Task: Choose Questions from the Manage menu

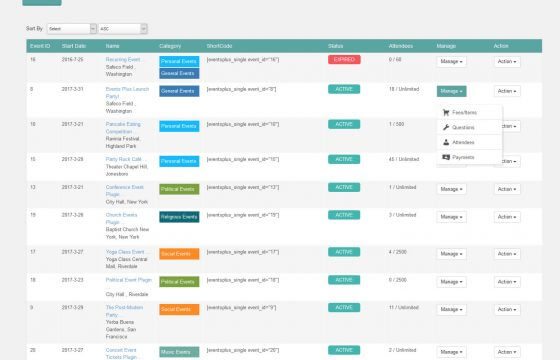Action: 470,128
